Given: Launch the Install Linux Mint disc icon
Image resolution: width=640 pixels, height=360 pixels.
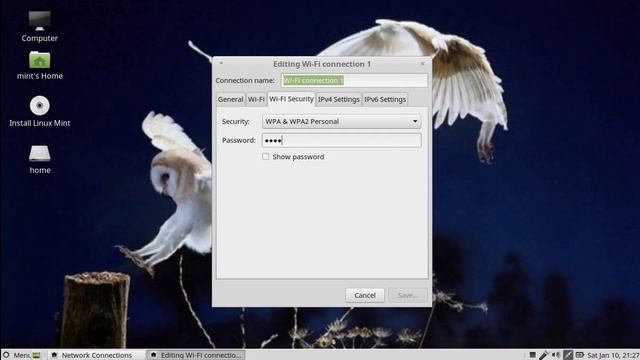Looking at the screenshot, I should [x=40, y=106].
